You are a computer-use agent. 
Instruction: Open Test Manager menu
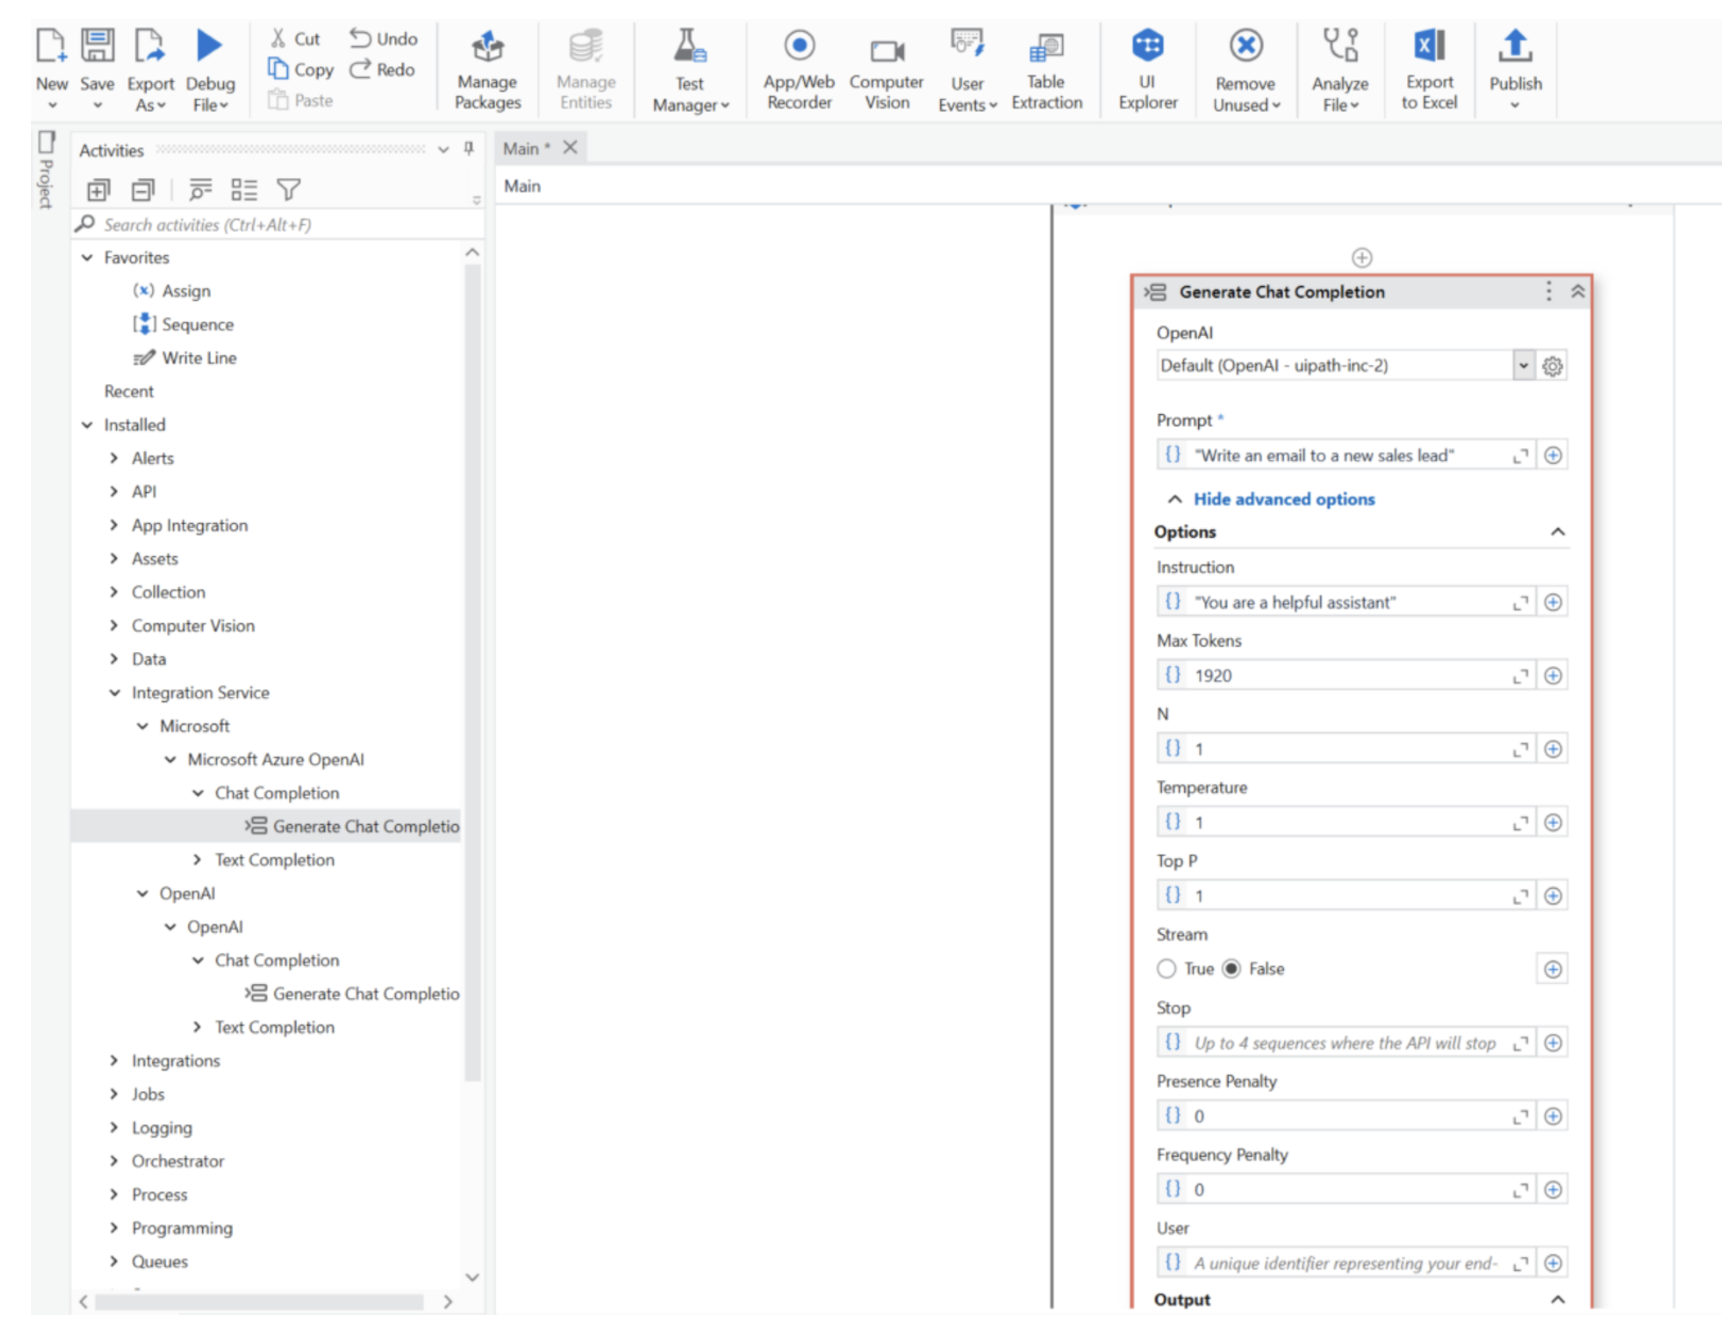(690, 70)
